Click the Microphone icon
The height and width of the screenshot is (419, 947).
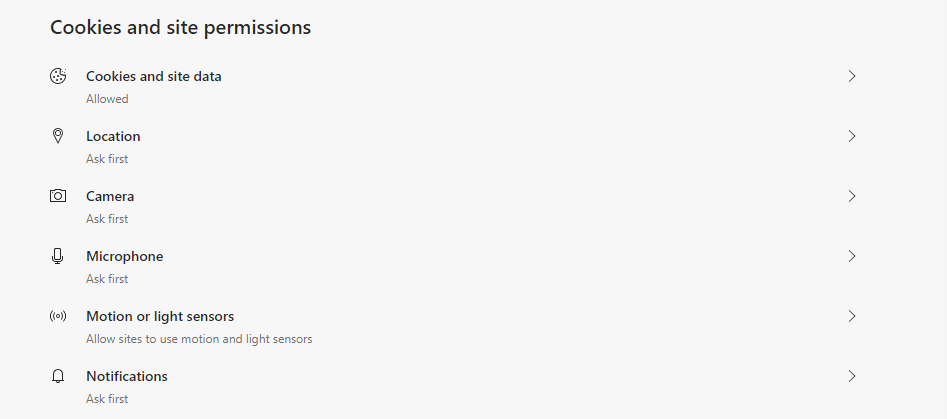(x=58, y=256)
